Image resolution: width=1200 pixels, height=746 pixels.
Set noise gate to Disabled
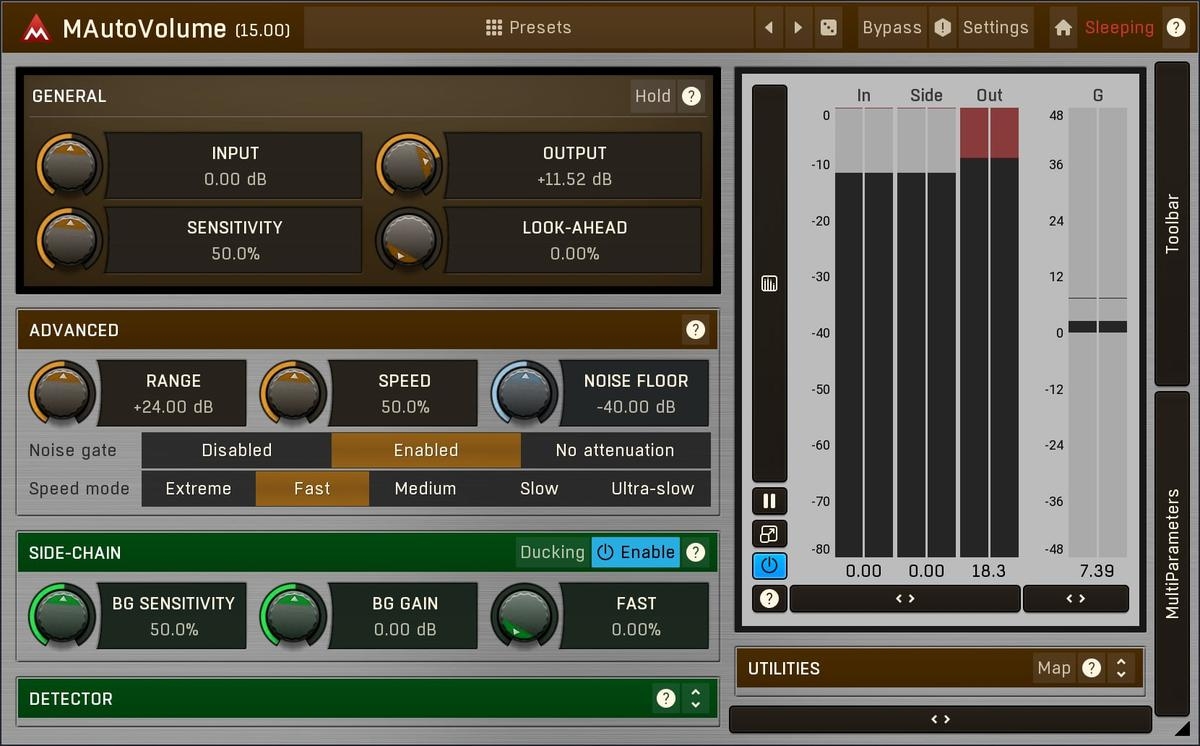point(236,450)
